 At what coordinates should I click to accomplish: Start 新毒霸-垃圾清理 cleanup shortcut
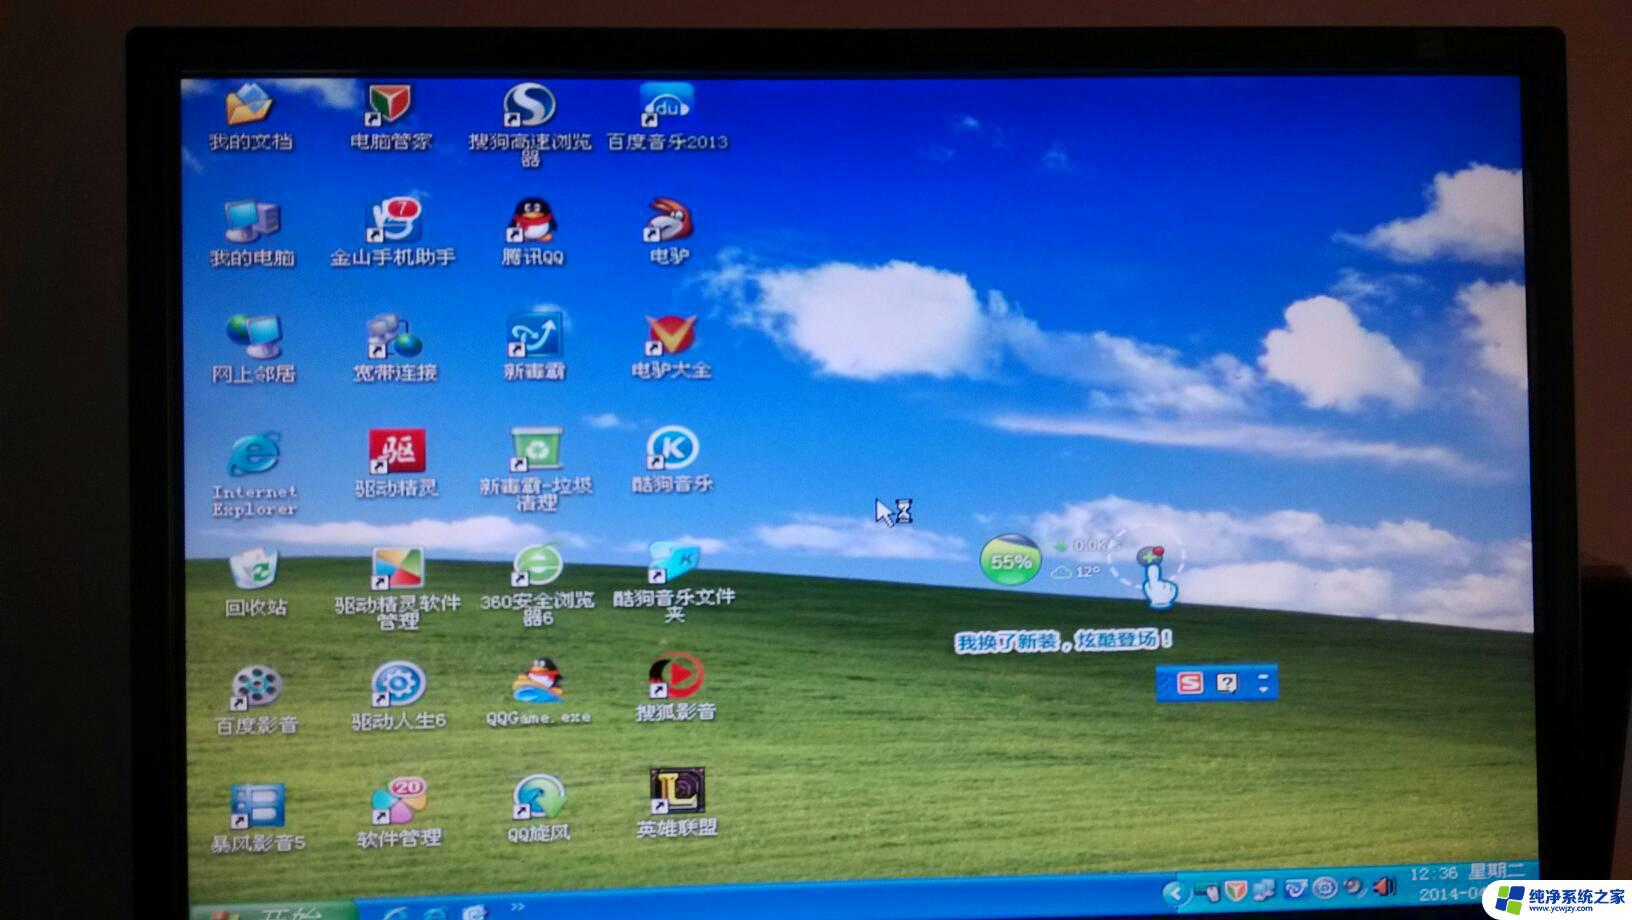click(537, 469)
